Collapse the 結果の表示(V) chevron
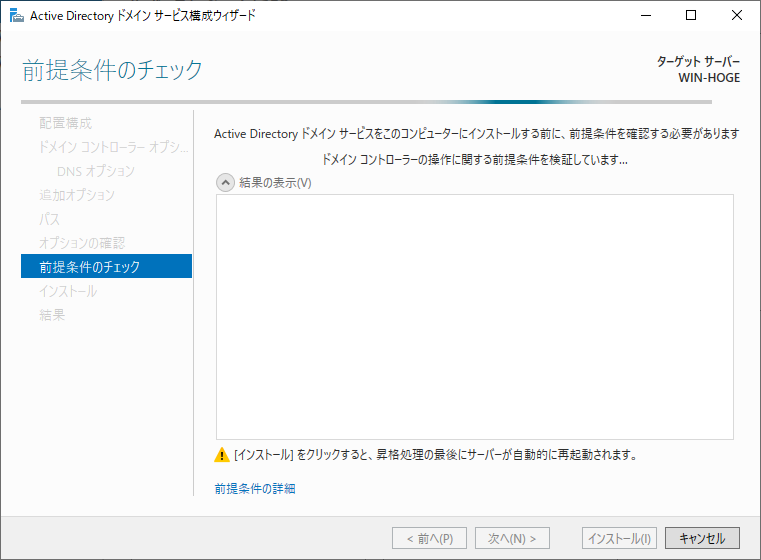The height and width of the screenshot is (560, 761). (225, 183)
